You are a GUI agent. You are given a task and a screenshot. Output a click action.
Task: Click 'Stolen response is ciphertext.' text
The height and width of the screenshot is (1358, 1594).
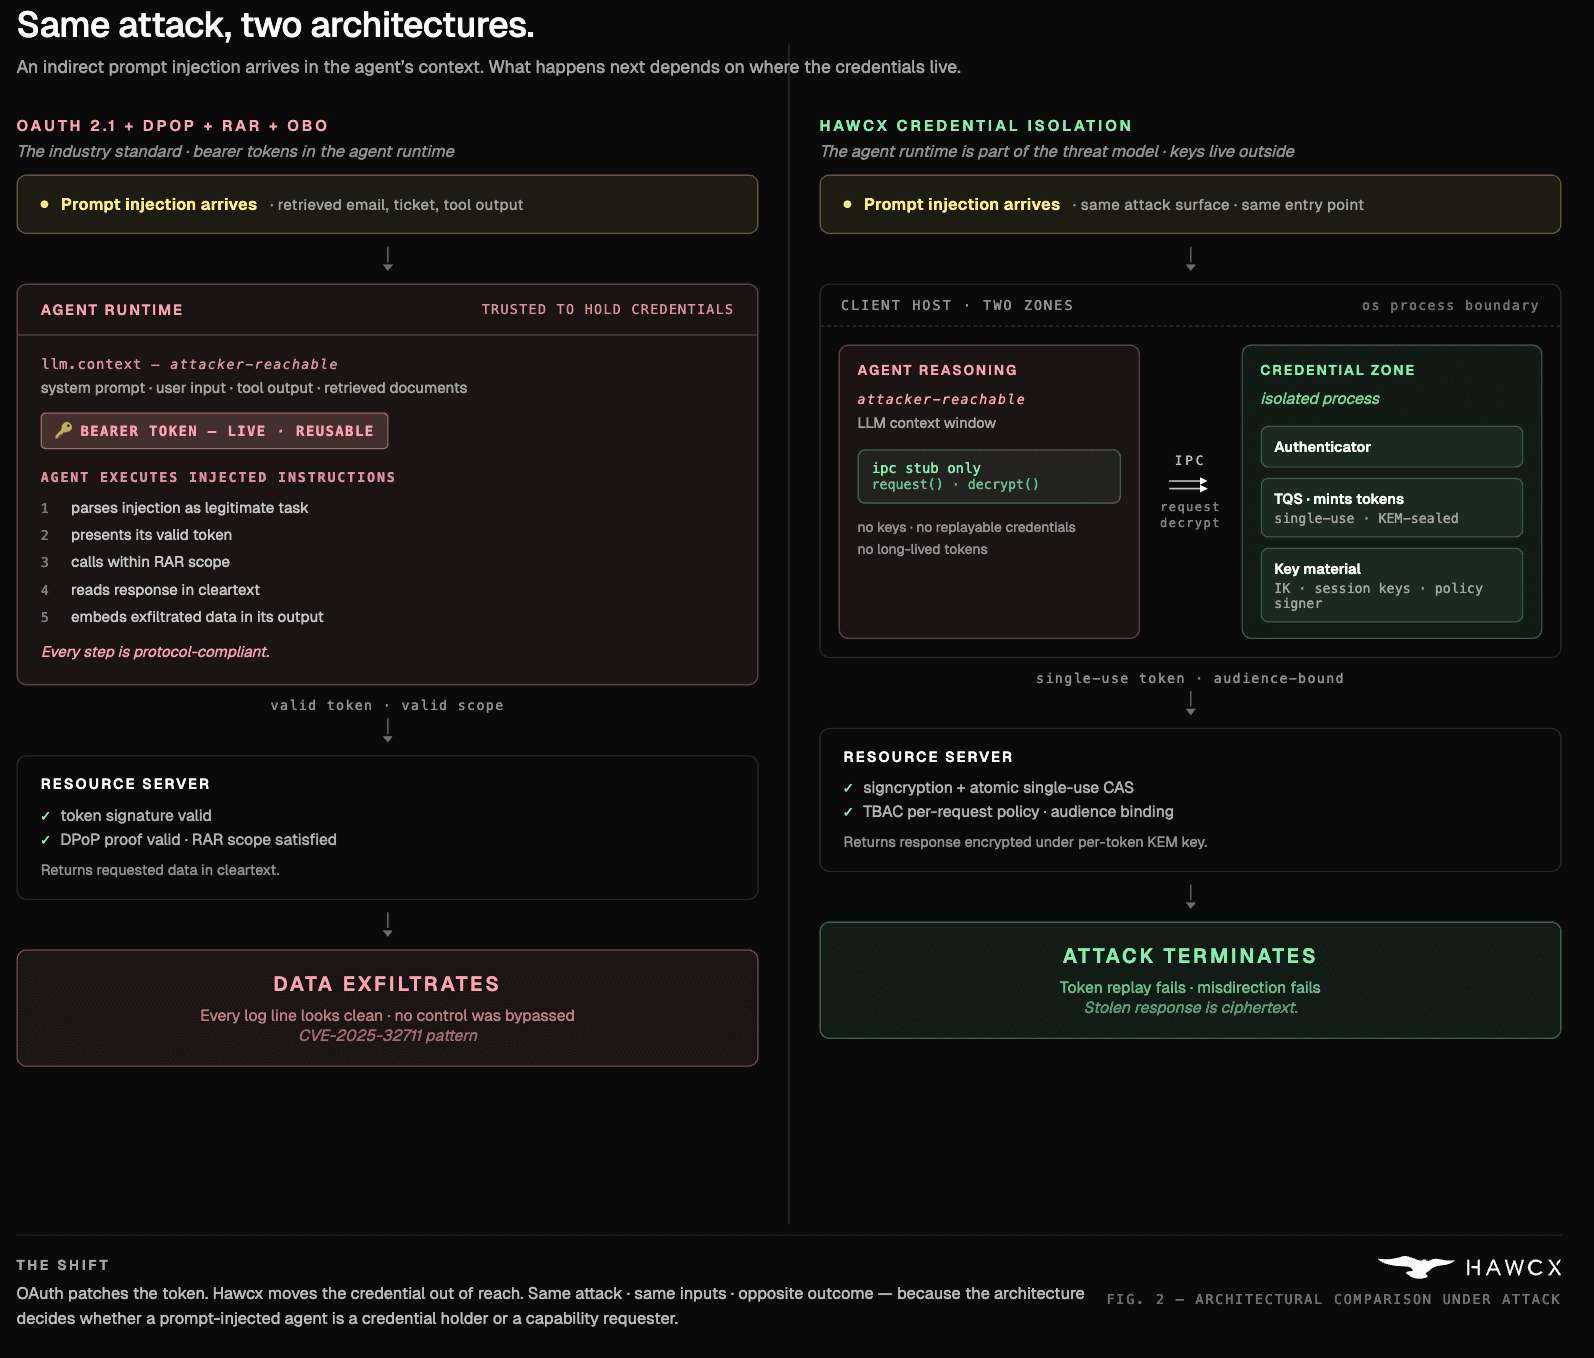(1191, 1008)
